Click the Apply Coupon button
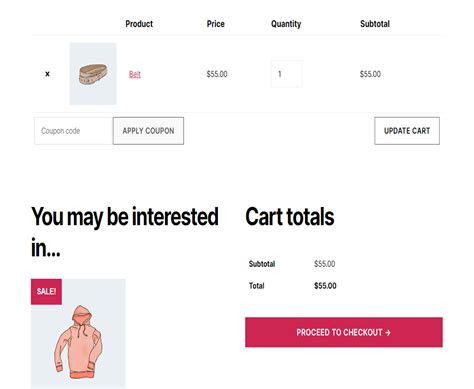The height and width of the screenshot is (389, 474). pos(148,131)
